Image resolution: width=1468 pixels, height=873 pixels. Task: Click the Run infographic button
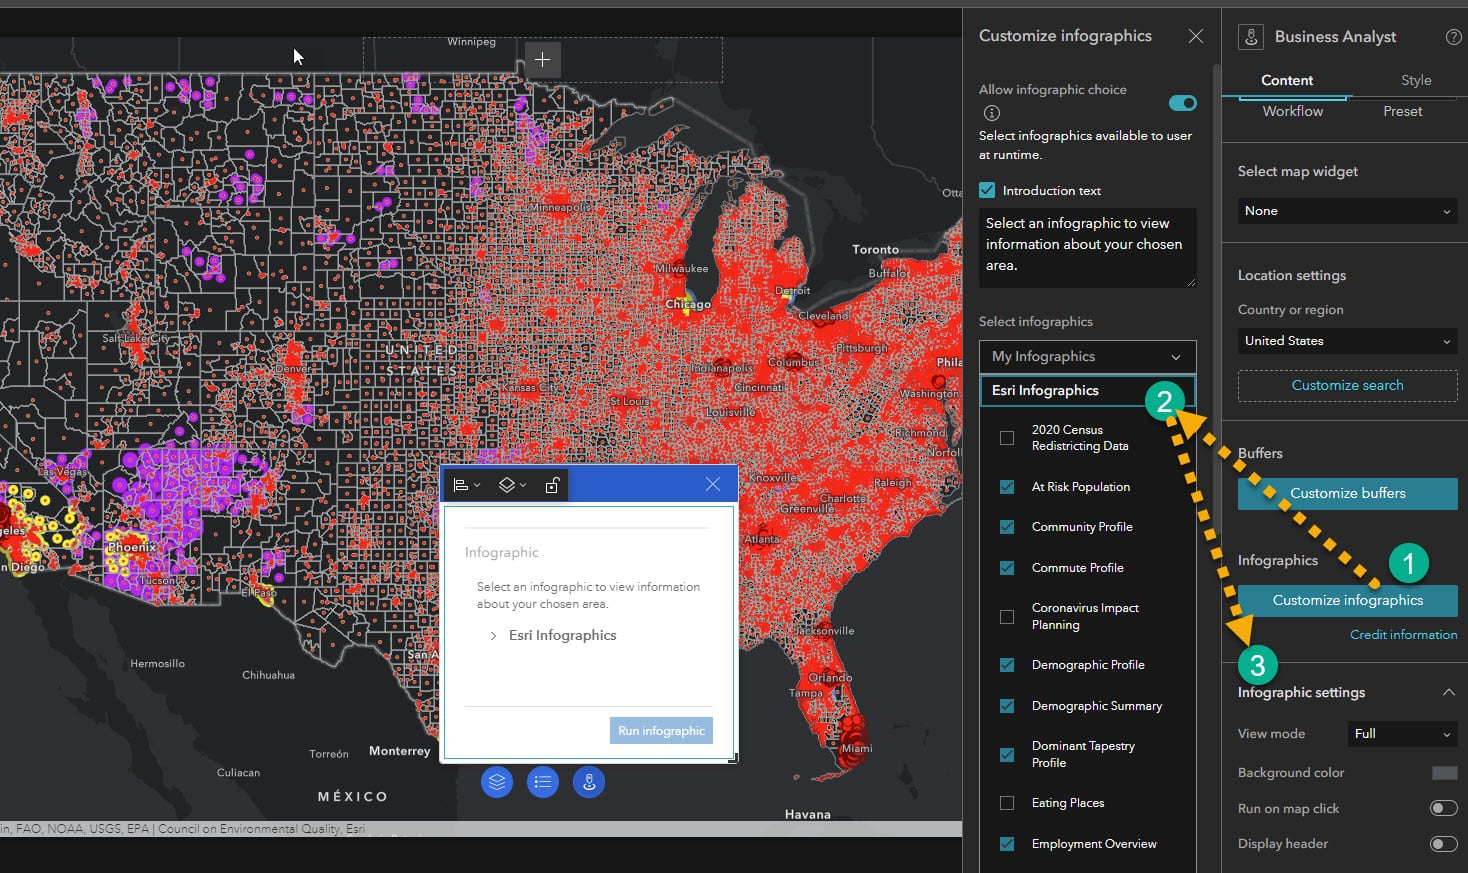[x=661, y=731]
